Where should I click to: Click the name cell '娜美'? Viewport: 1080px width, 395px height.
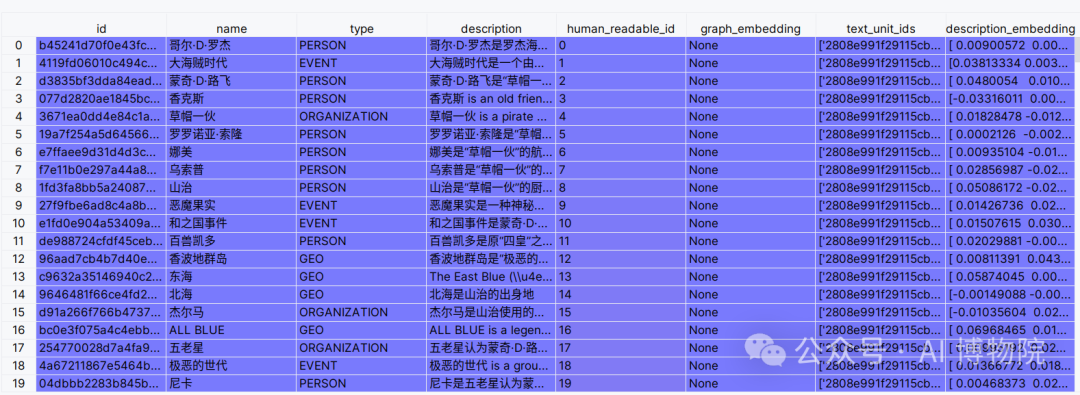(231, 151)
